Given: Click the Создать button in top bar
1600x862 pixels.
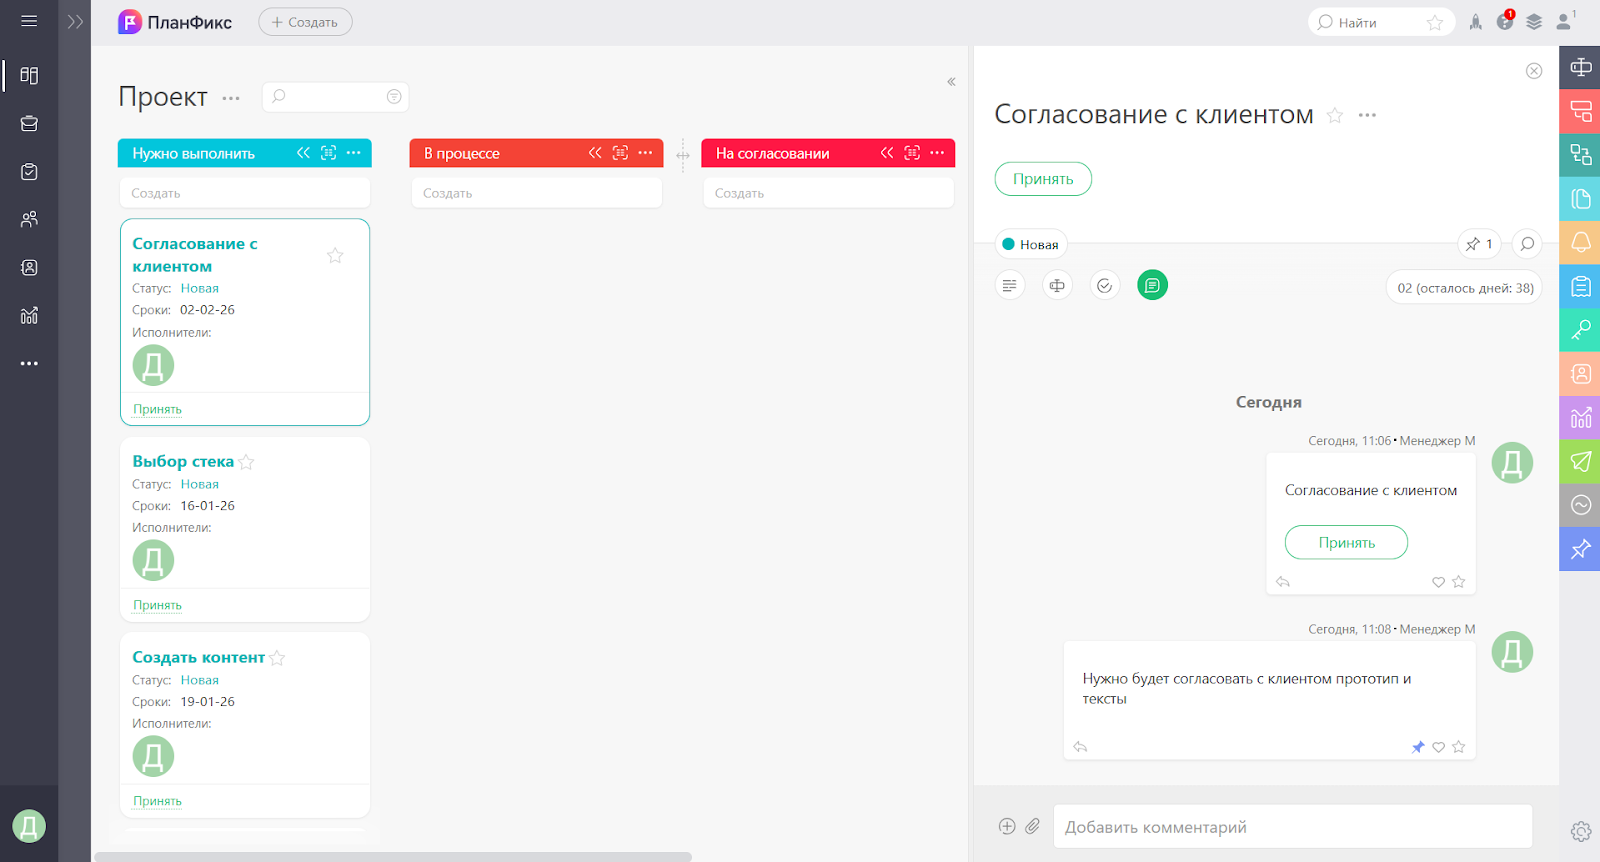Looking at the screenshot, I should pyautogui.click(x=305, y=22).
